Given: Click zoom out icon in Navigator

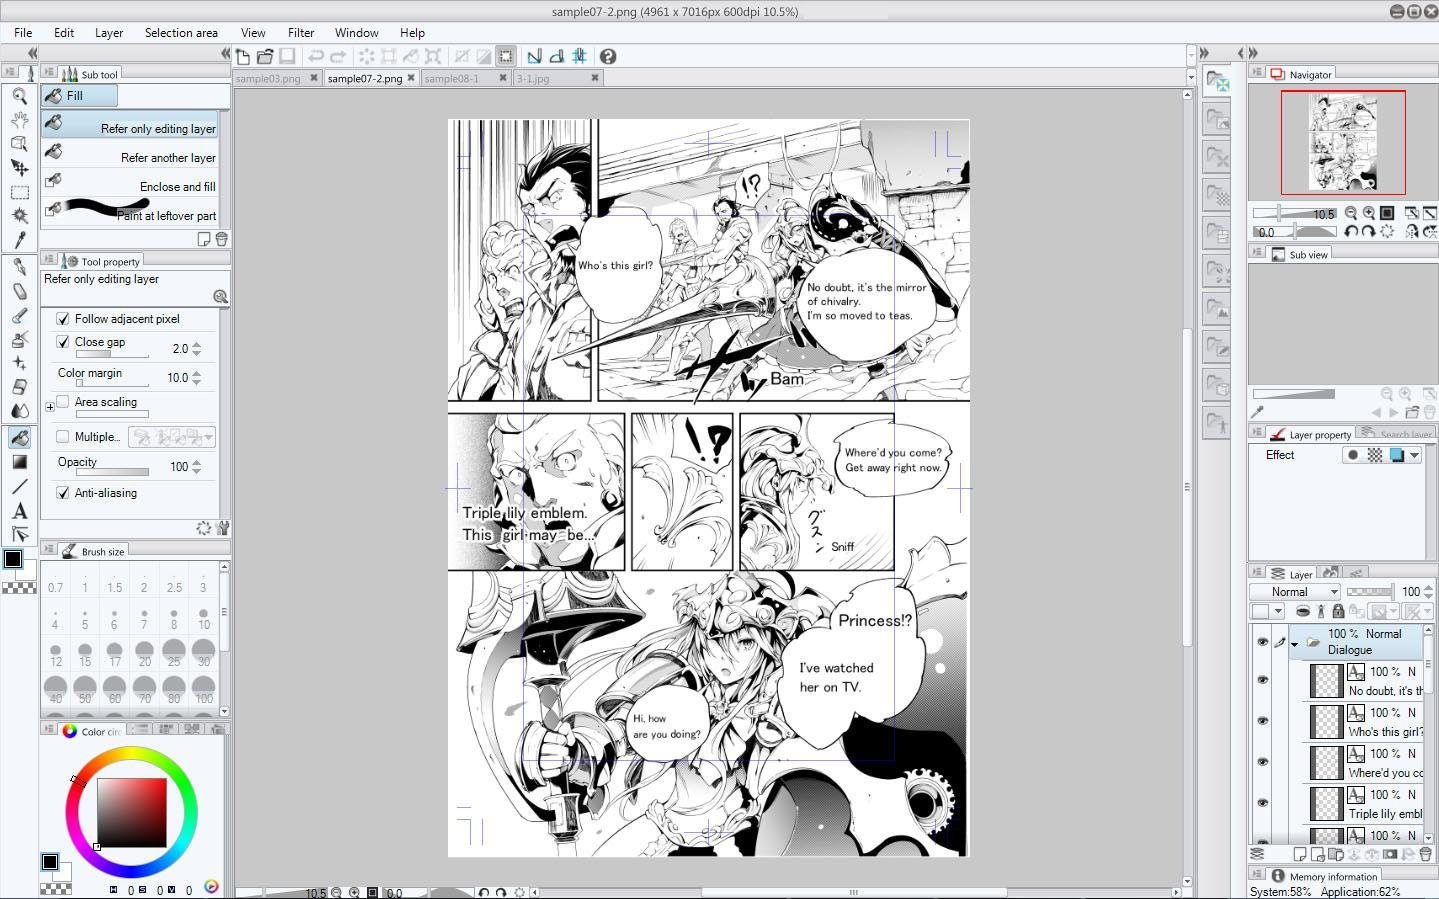Looking at the screenshot, I should 1351,213.
